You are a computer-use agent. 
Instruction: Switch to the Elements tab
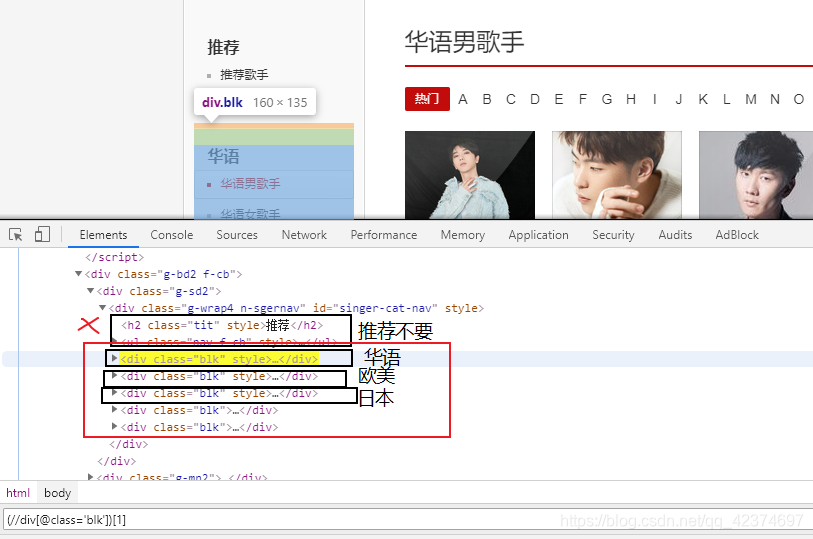pos(103,235)
